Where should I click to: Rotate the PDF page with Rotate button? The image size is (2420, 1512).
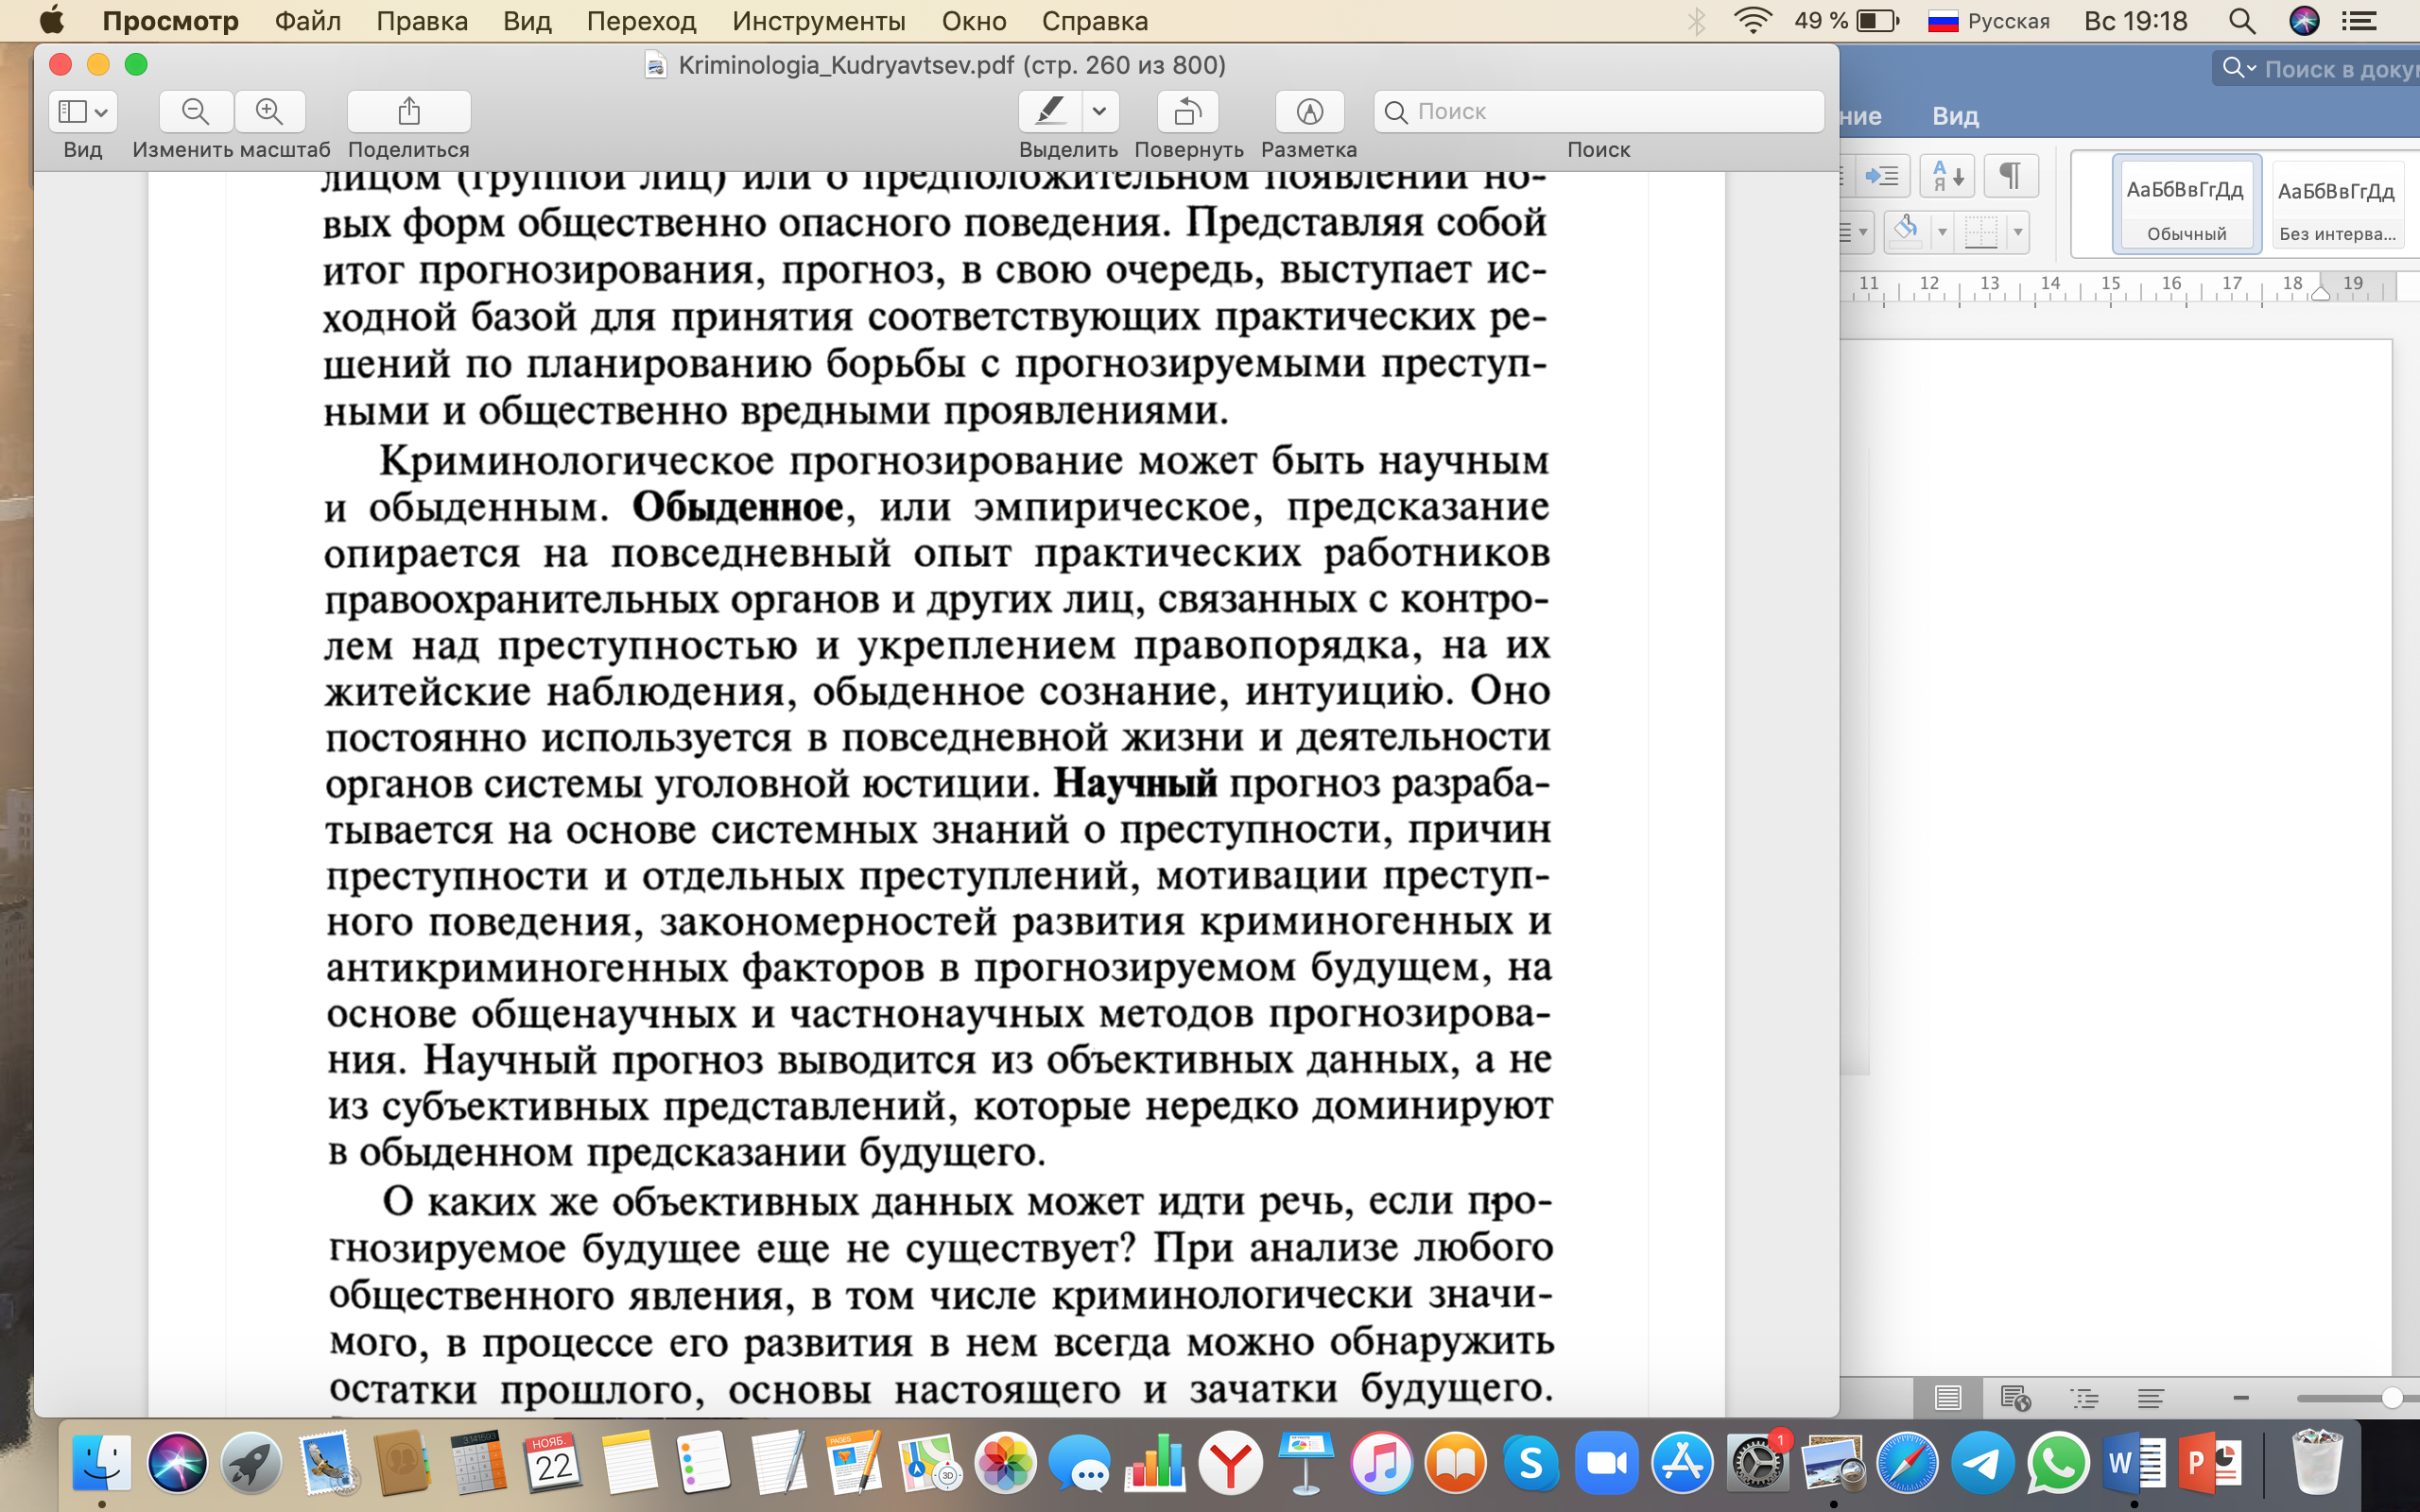(1188, 111)
